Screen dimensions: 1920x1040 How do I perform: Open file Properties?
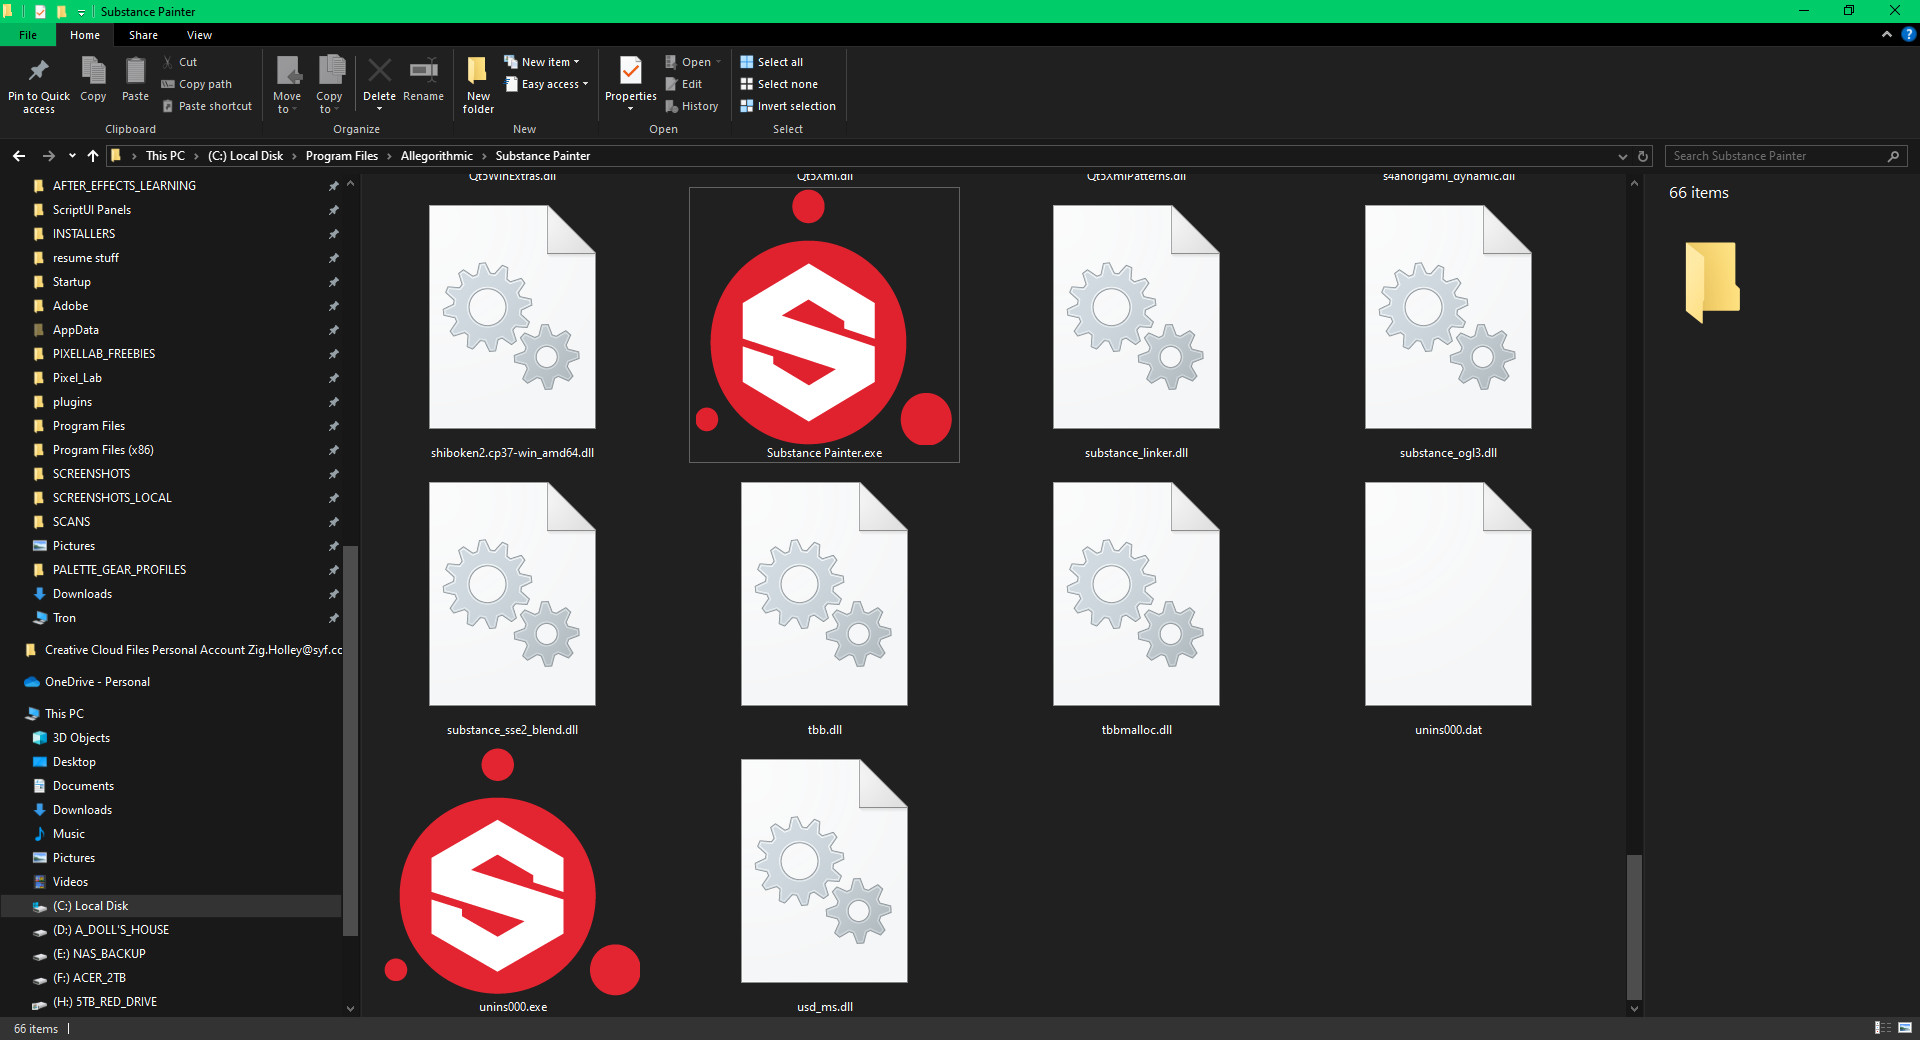(x=631, y=84)
